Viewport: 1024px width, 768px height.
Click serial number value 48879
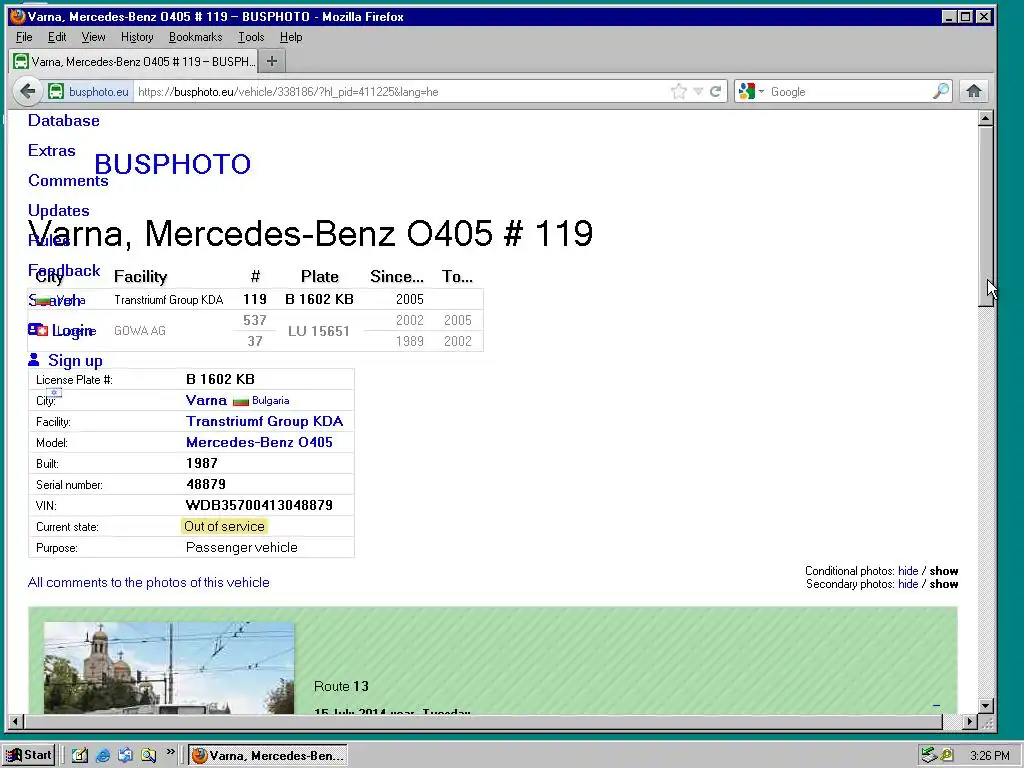pyautogui.click(x=206, y=485)
